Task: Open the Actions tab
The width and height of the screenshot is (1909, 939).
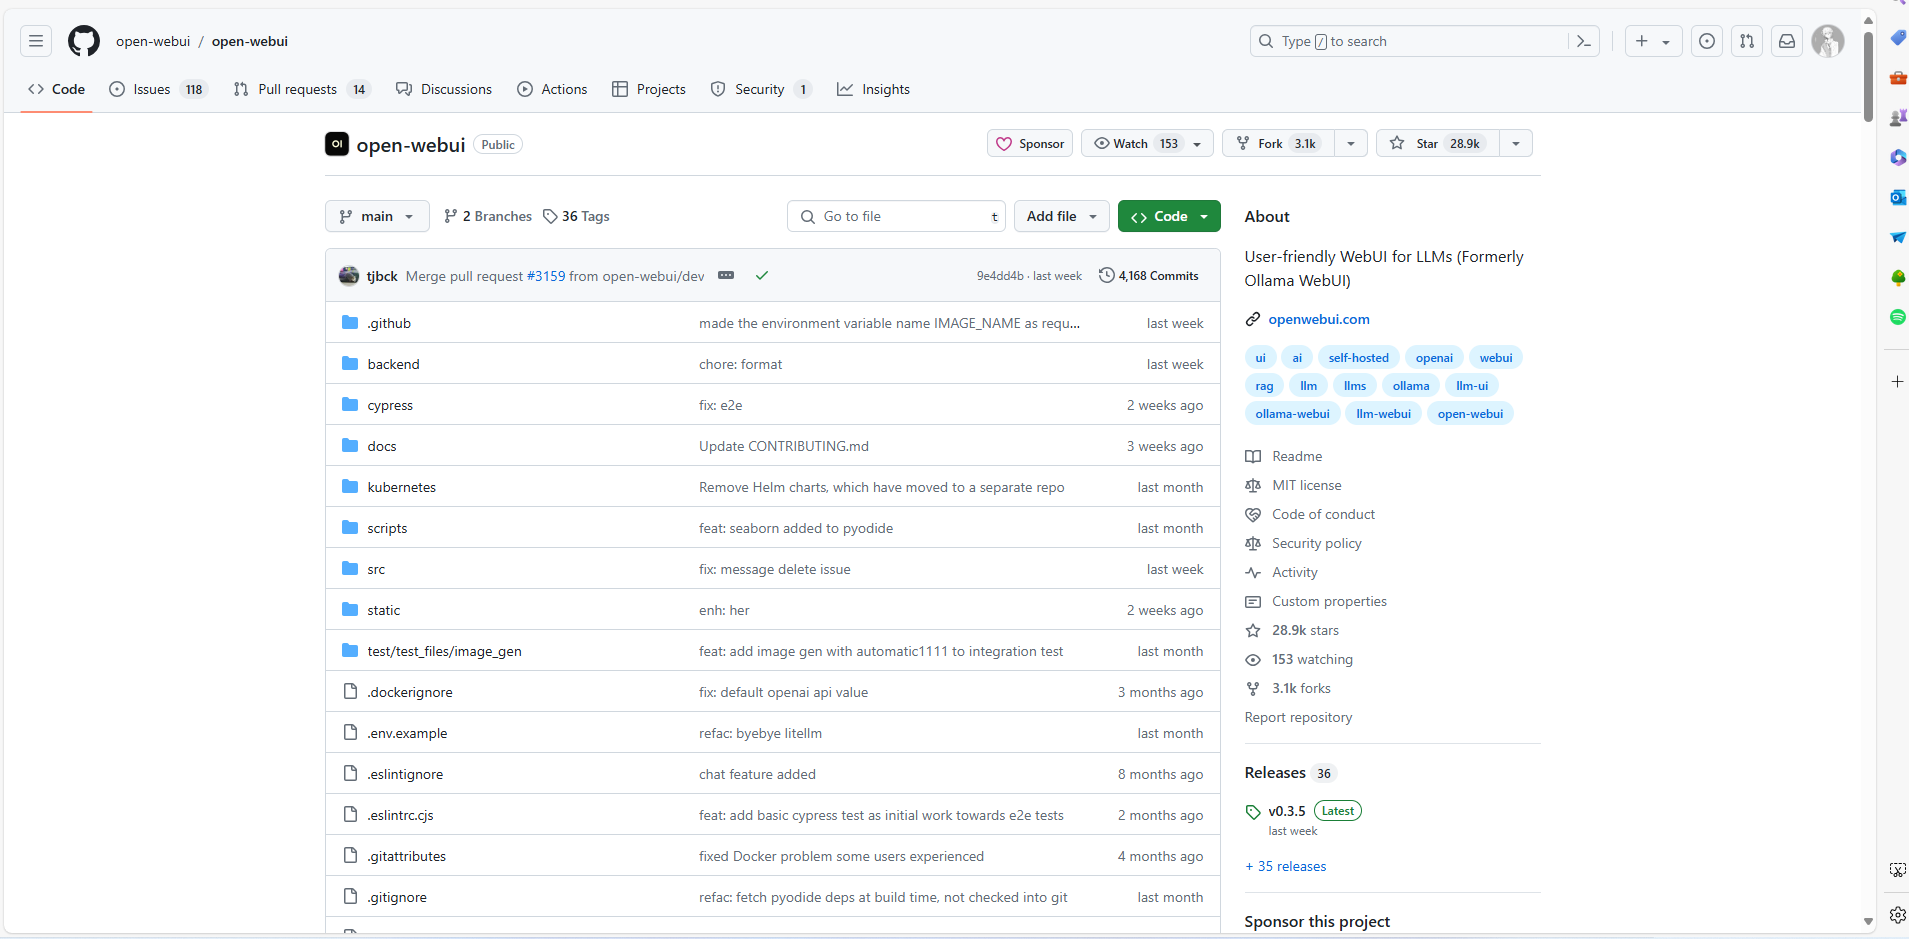Action: click(552, 89)
